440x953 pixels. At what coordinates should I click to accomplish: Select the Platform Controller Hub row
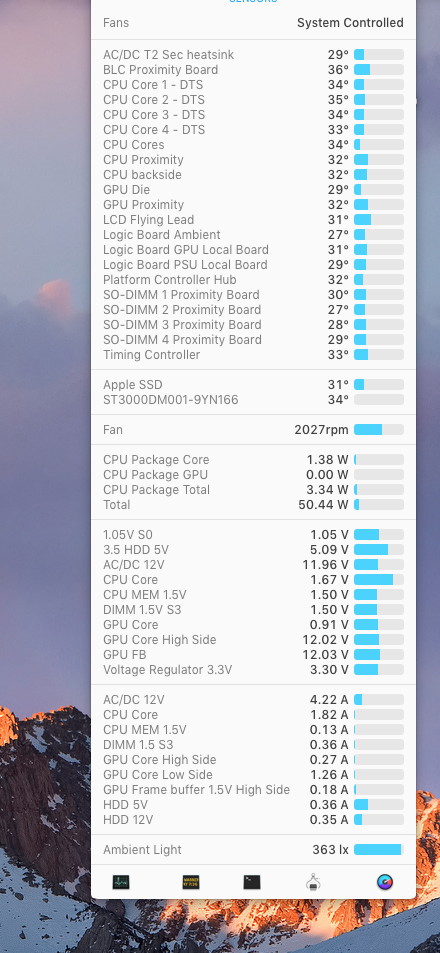(x=253, y=280)
